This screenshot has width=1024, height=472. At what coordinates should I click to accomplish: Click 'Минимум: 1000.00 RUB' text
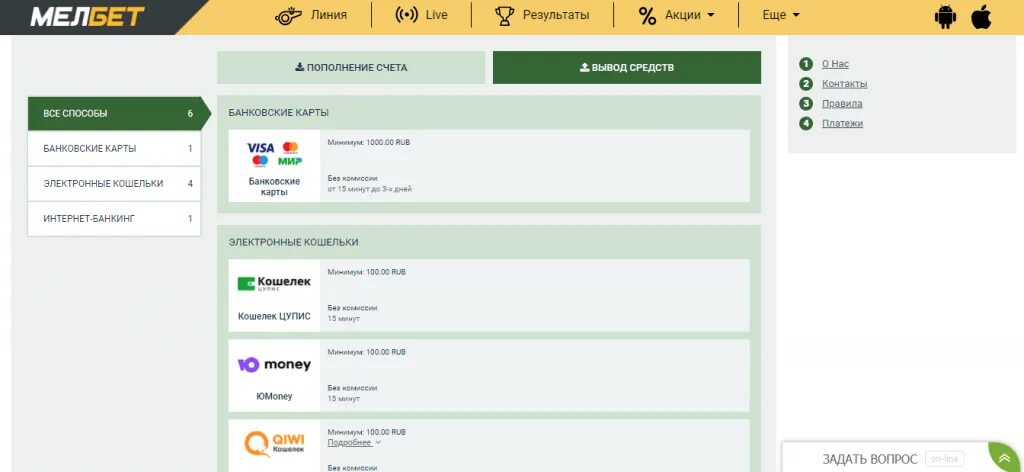pyautogui.click(x=368, y=142)
